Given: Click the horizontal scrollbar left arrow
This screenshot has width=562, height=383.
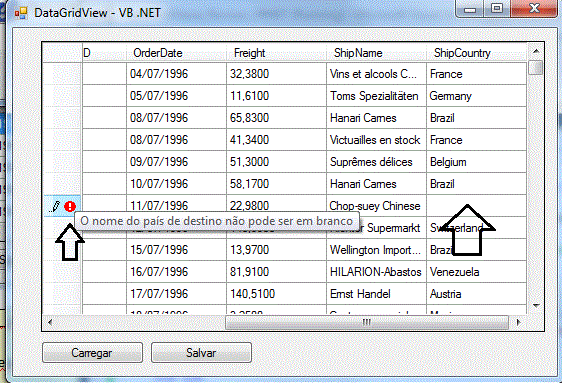Looking at the screenshot, I should coord(50,322).
